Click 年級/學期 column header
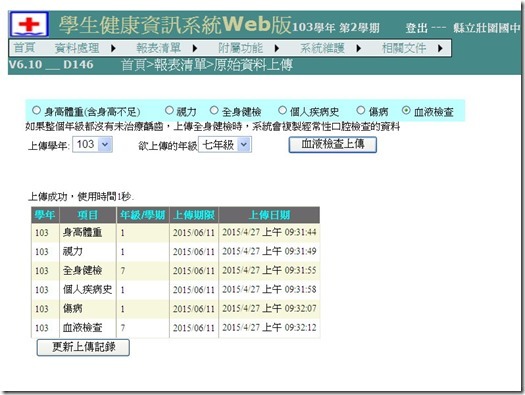This screenshot has width=525, height=395. (x=143, y=215)
